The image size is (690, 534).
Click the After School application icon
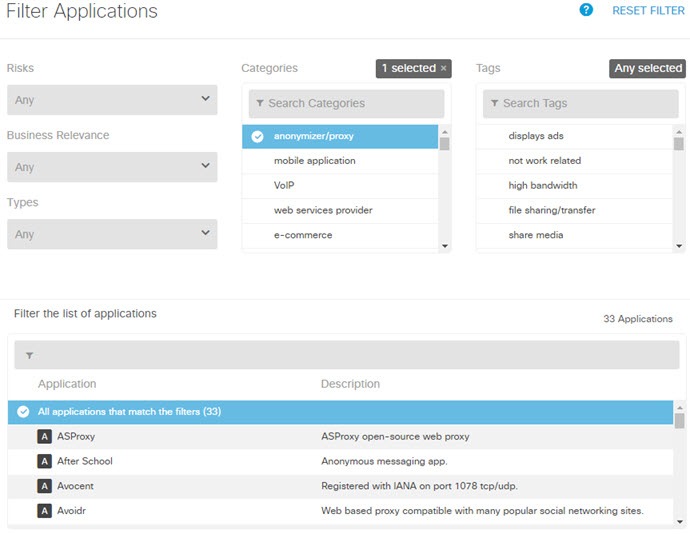(x=44, y=461)
